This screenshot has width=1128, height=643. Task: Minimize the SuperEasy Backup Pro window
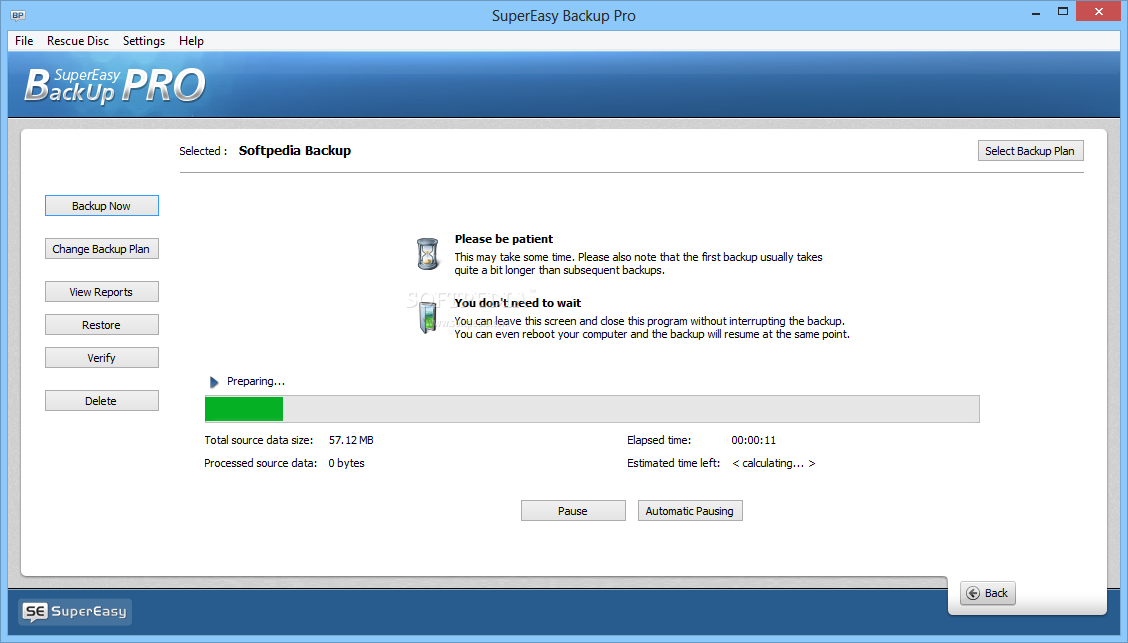(1036, 12)
